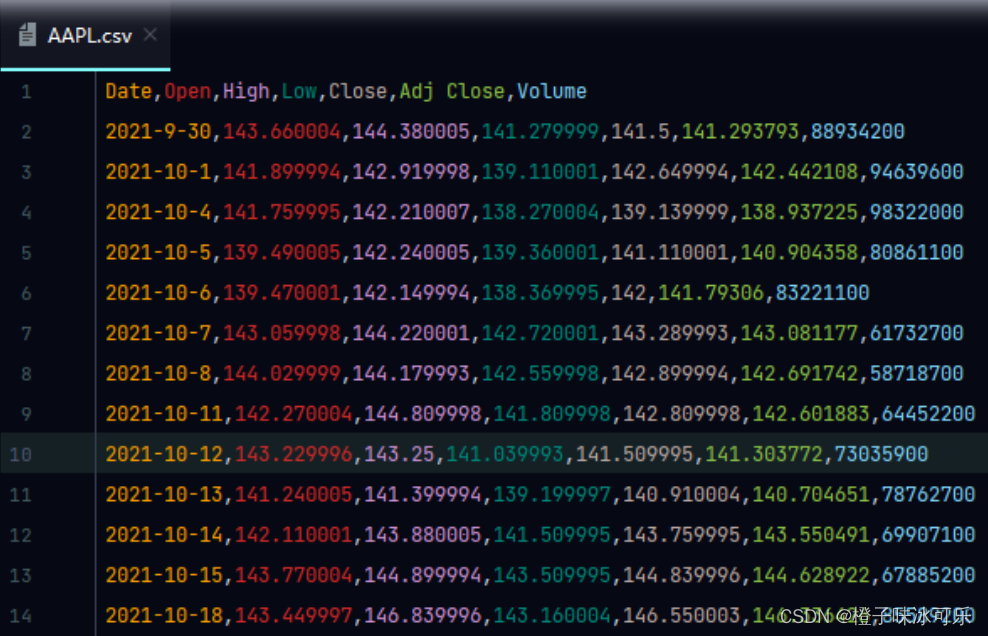Click volume value 94639600

916,172
